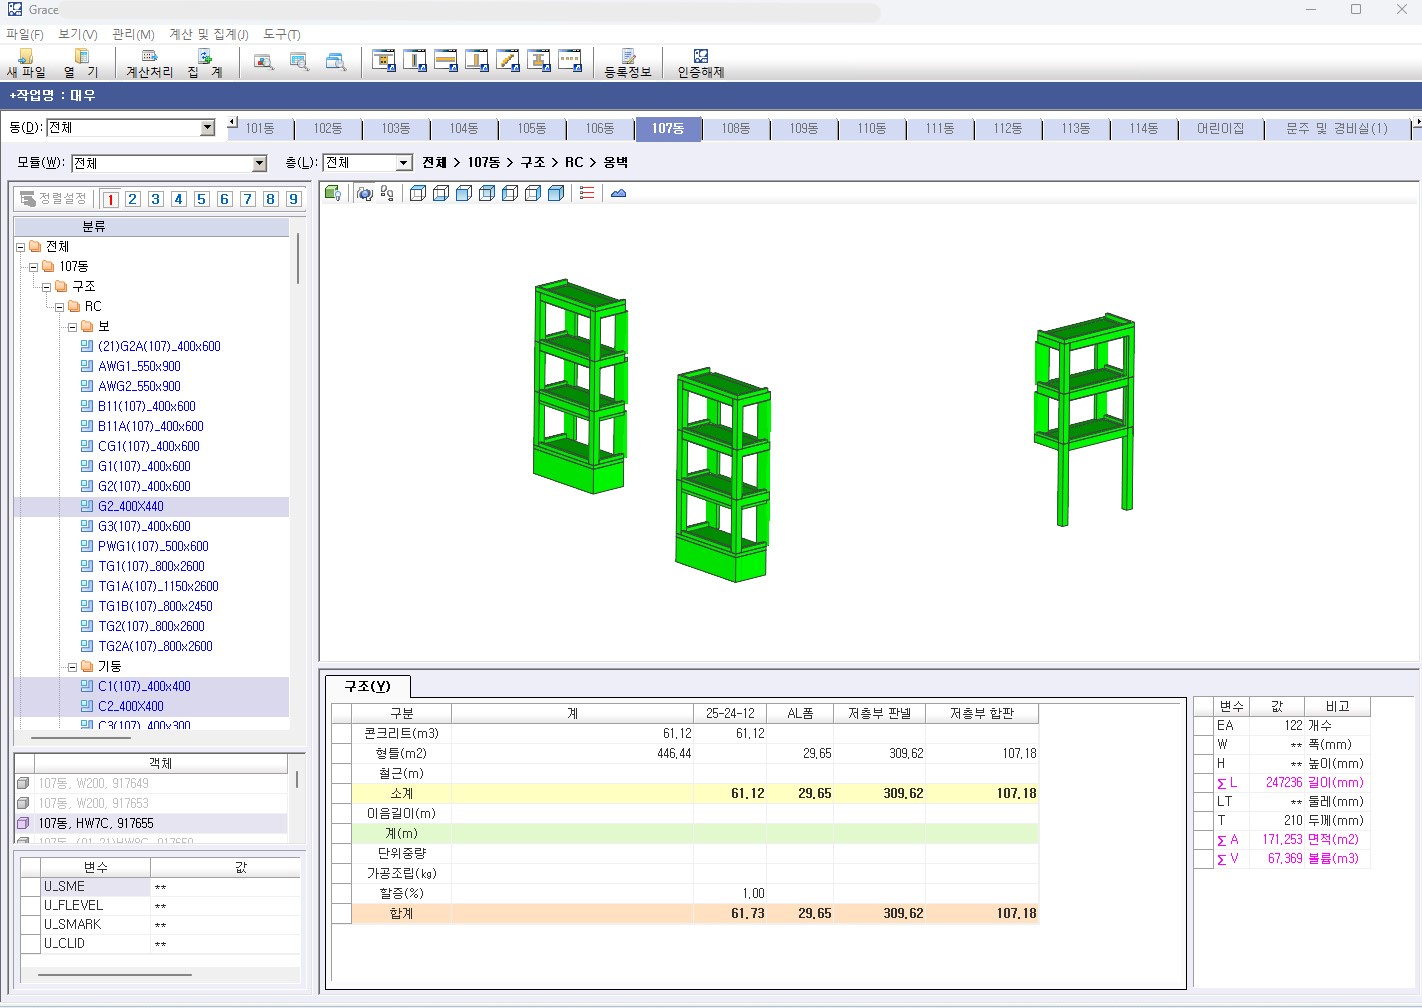Screen dimensions: 1422x1008
Task: Collapse the 107동 tree node
Action: (33, 267)
